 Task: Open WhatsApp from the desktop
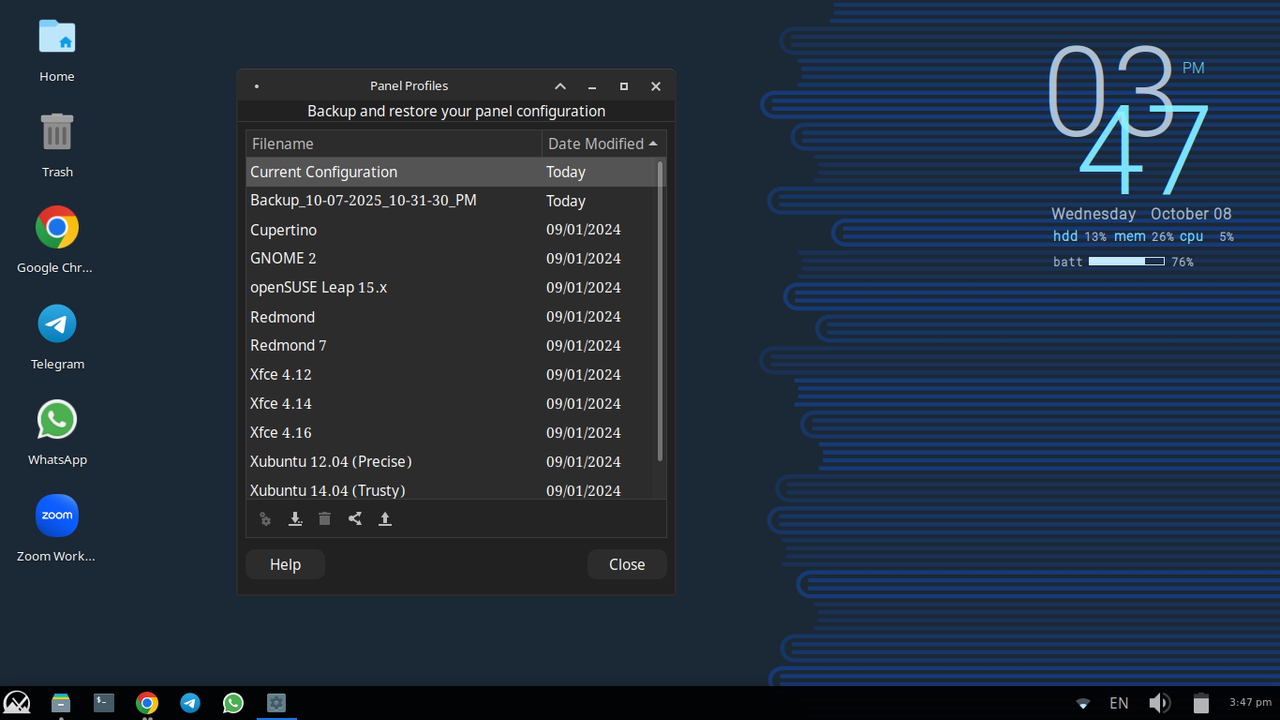pyautogui.click(x=57, y=419)
